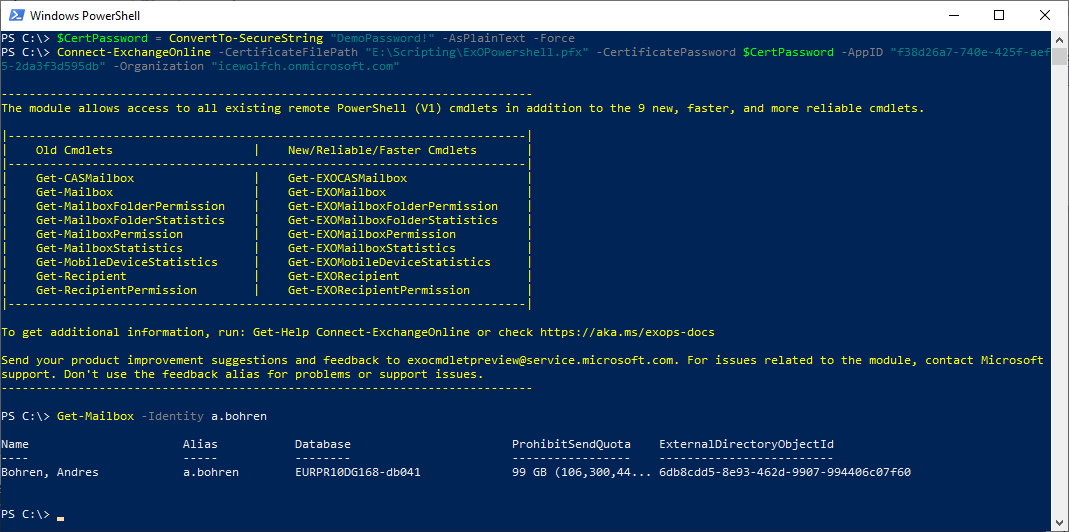
Task: Click the -Identity parameter
Action: click(x=172, y=416)
